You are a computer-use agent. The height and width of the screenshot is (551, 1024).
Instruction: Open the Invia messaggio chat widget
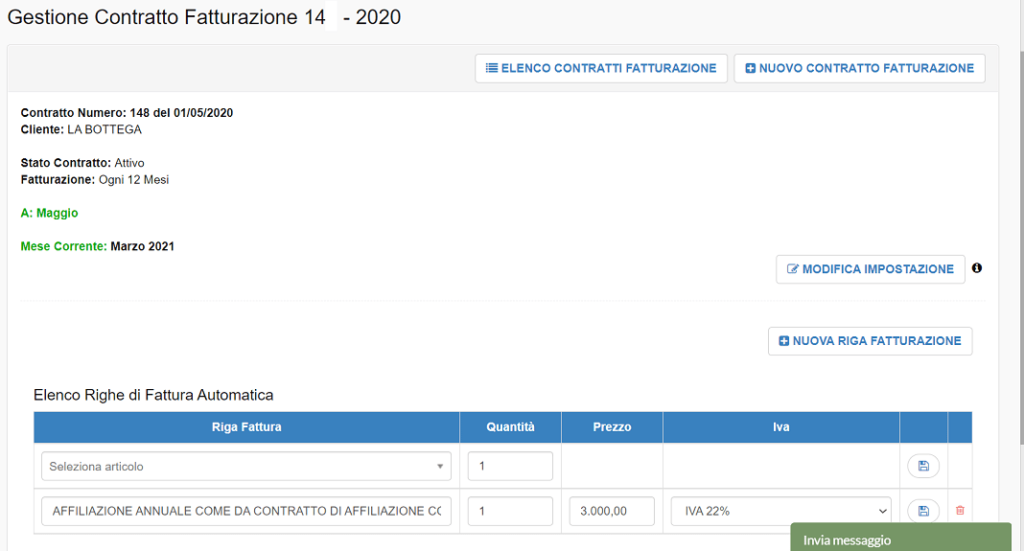900,539
